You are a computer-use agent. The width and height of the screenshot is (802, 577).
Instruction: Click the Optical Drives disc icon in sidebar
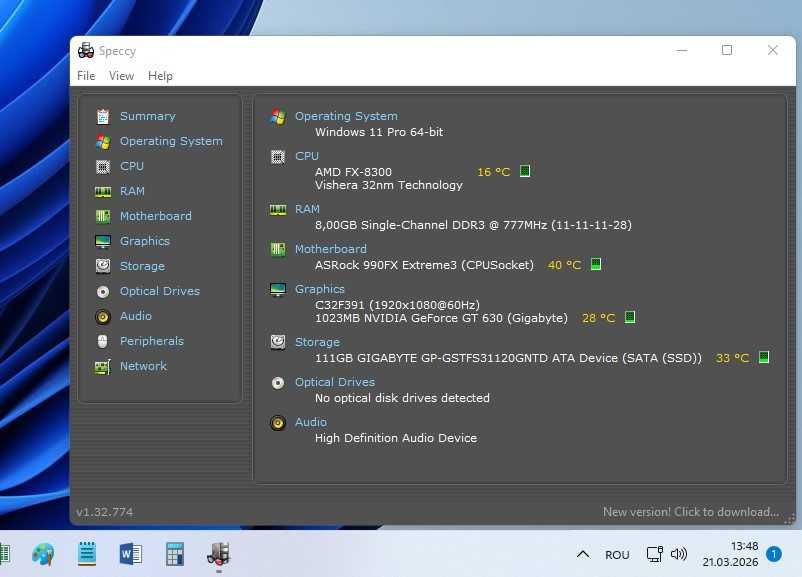(103, 292)
